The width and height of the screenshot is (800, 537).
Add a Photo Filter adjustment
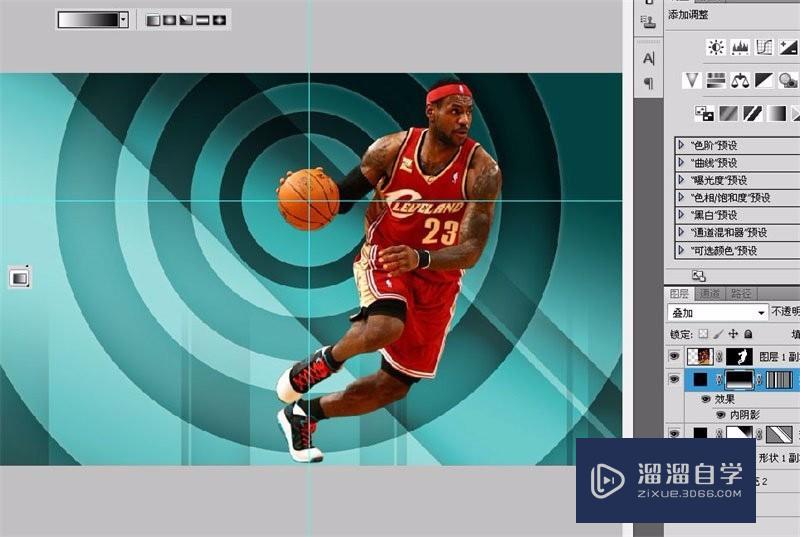[x=788, y=81]
